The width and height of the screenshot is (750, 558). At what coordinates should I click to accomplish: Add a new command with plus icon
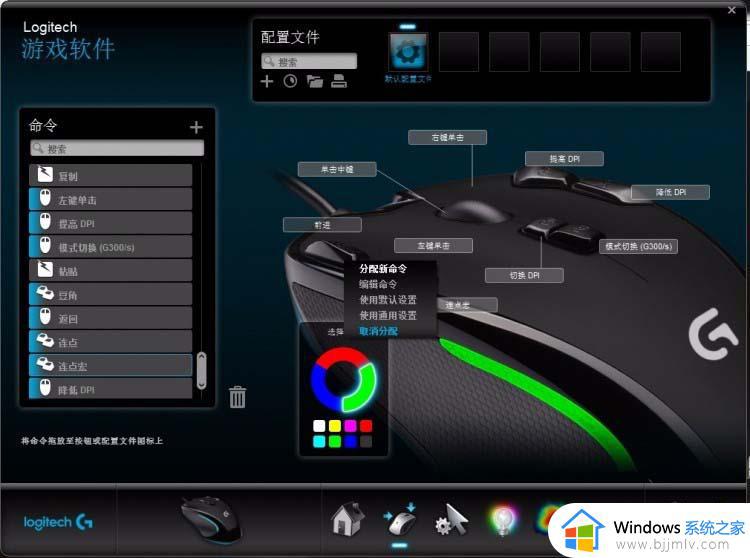coord(196,127)
